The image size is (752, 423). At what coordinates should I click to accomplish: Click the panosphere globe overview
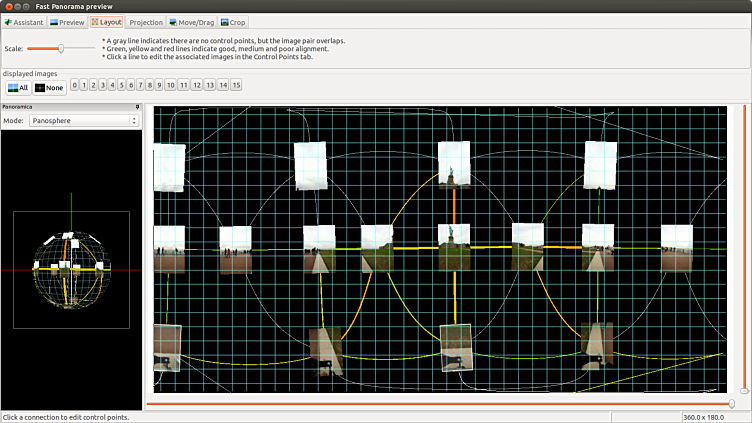(x=70, y=270)
